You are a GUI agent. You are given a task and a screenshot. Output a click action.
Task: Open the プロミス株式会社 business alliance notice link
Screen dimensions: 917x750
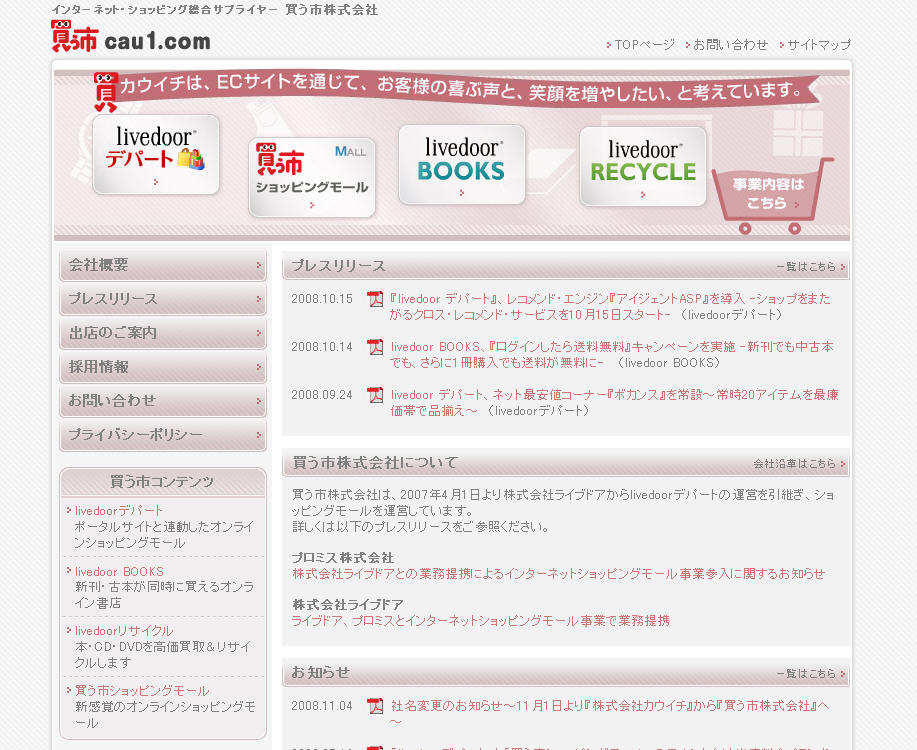(x=559, y=574)
